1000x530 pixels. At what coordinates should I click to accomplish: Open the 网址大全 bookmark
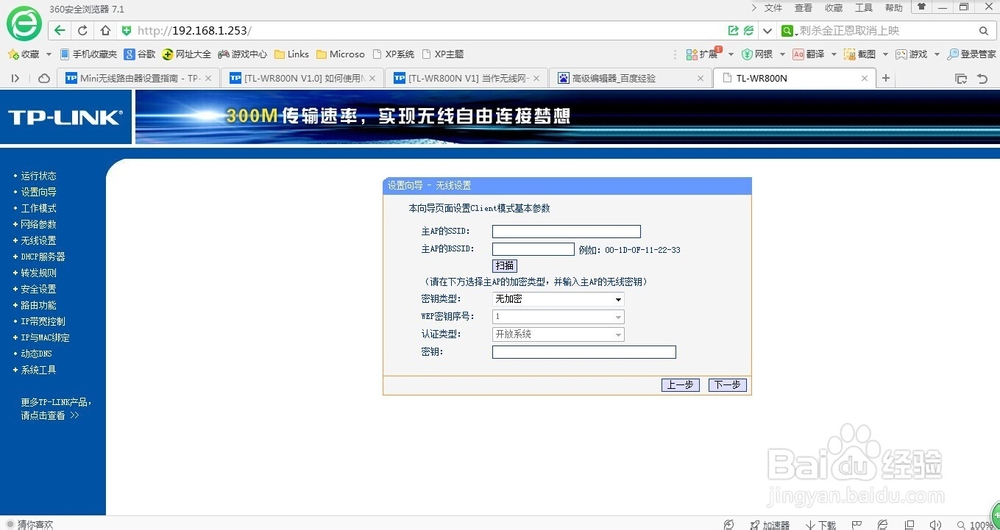pyautogui.click(x=186, y=54)
